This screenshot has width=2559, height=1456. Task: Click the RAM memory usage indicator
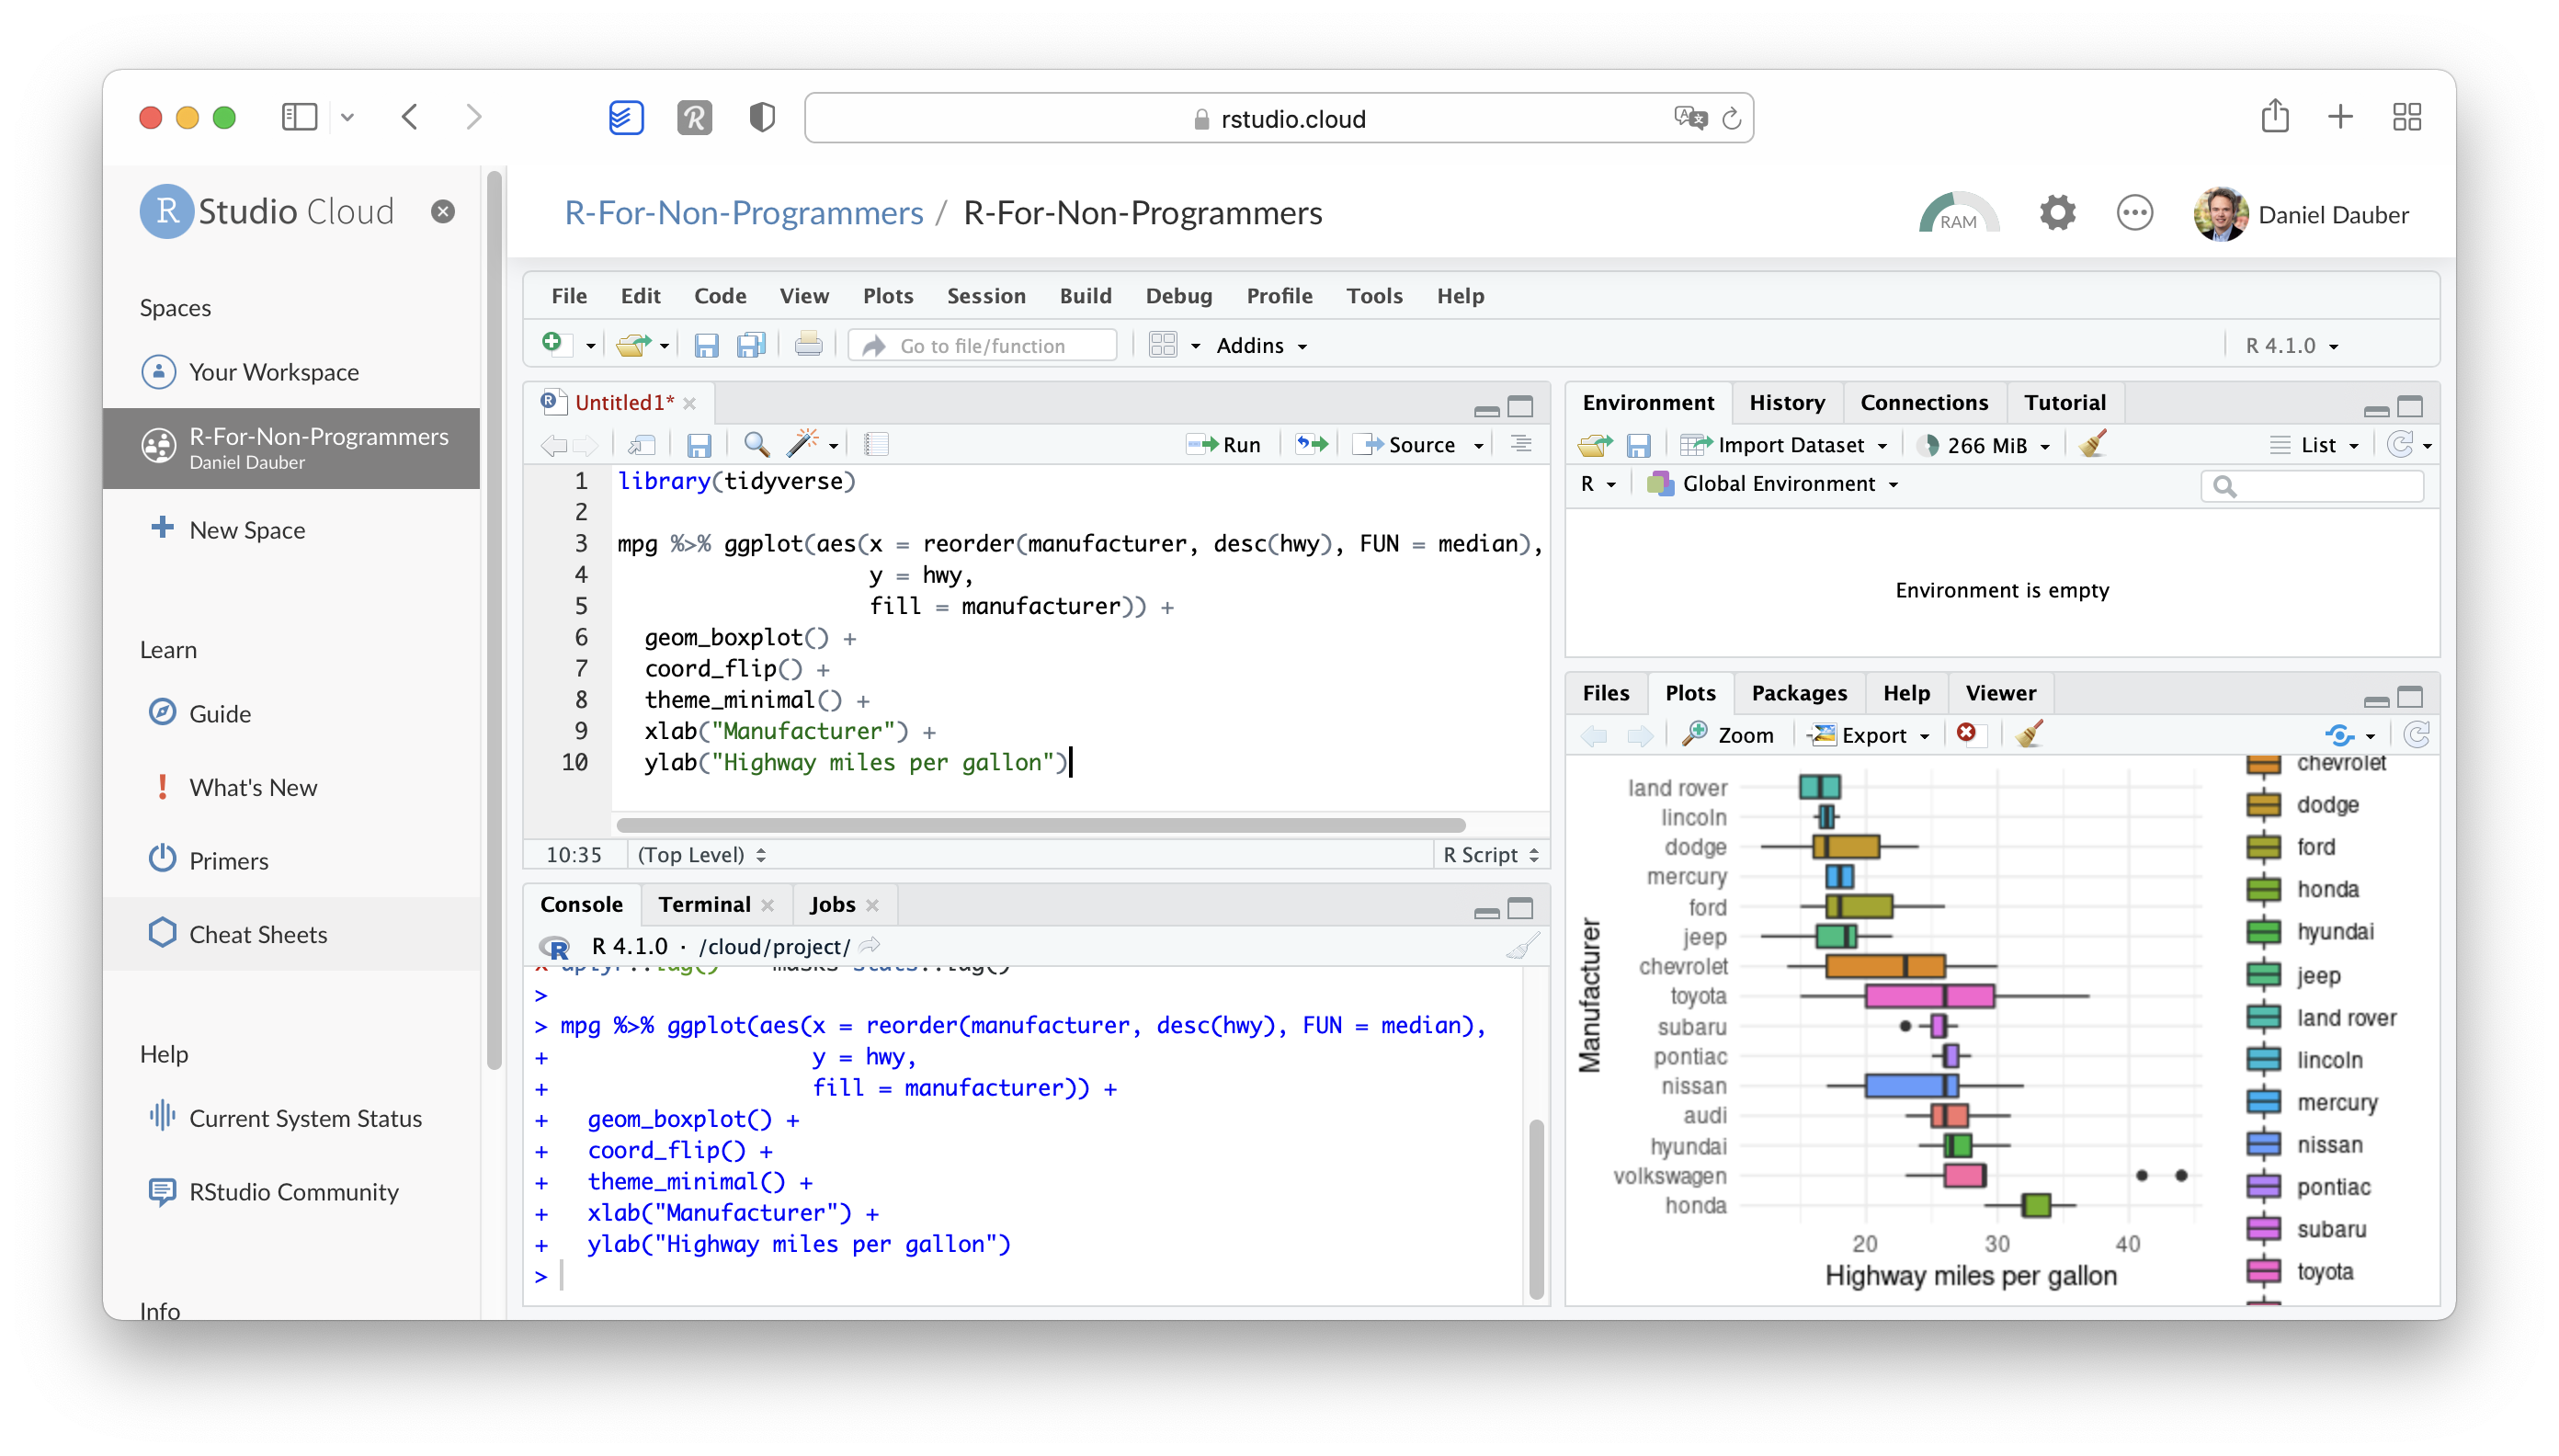click(x=1958, y=211)
